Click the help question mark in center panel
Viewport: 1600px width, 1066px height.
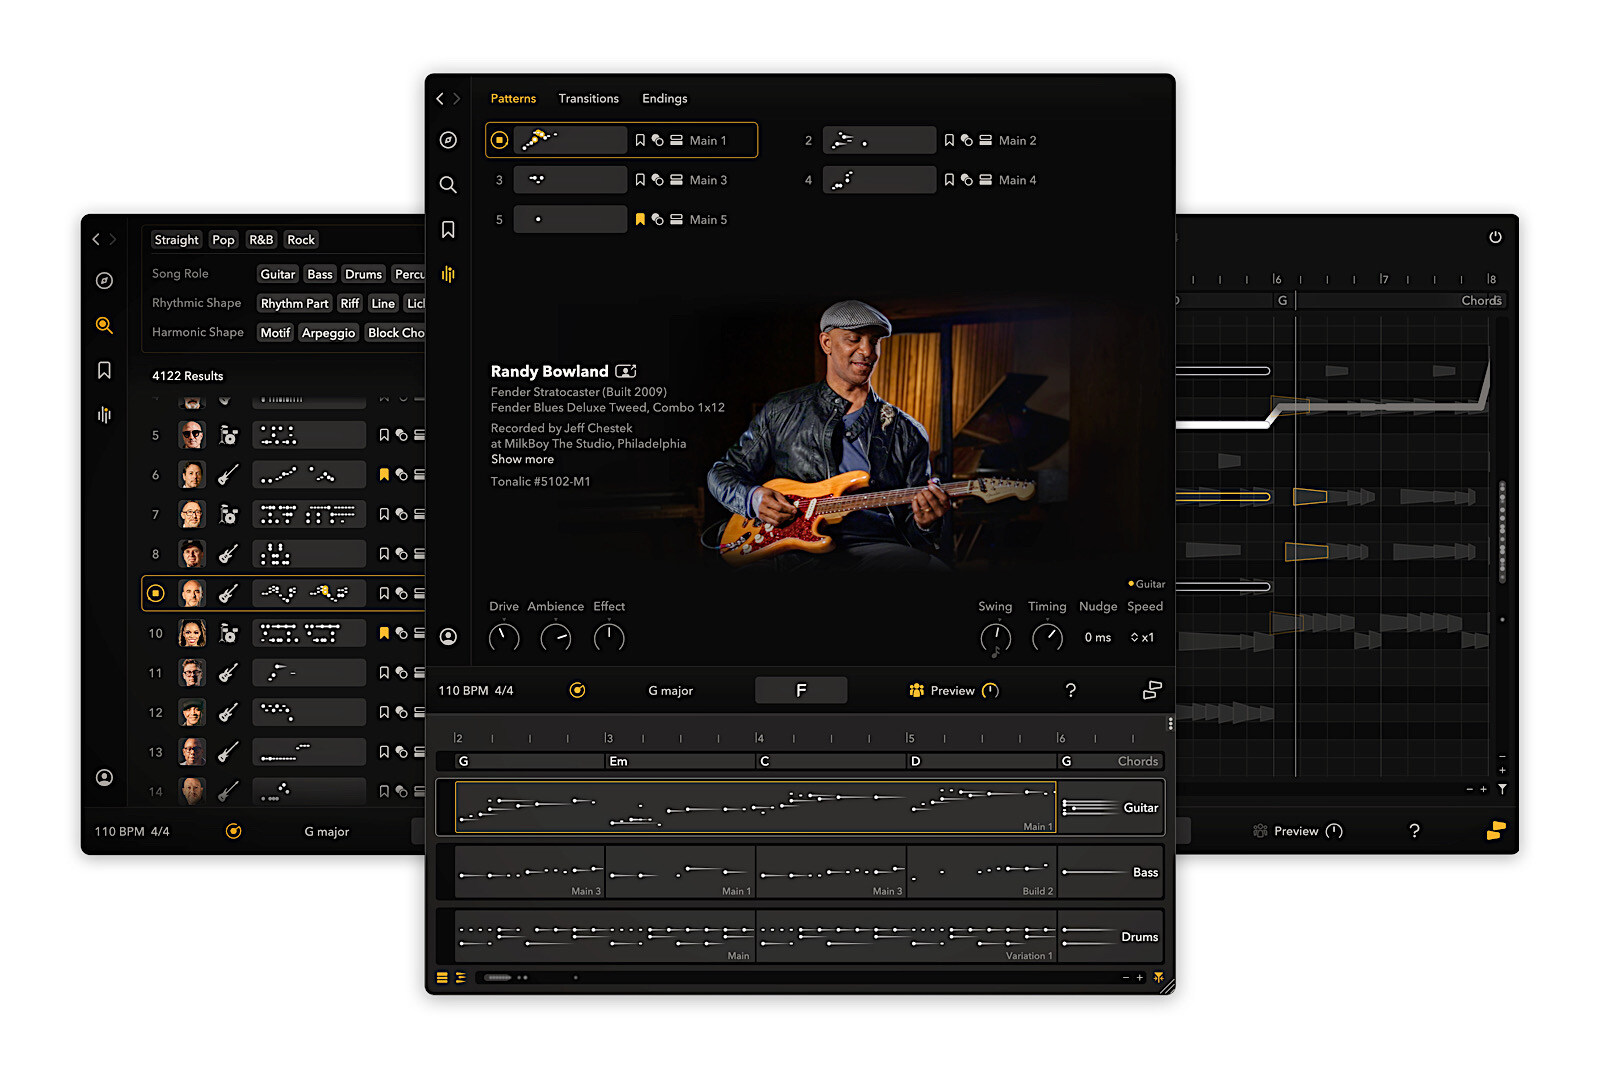click(x=1070, y=690)
